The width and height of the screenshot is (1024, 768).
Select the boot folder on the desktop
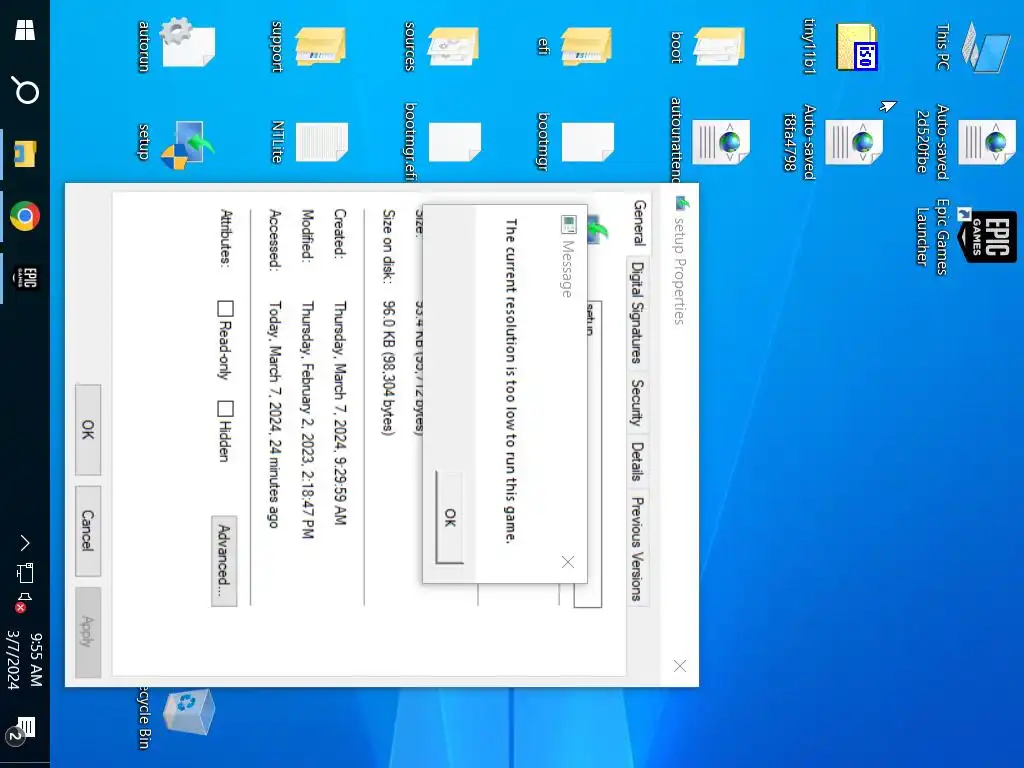click(x=708, y=46)
